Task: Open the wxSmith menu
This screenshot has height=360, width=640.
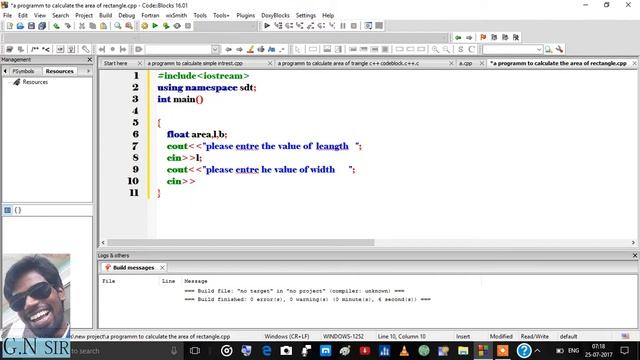Action: pyautogui.click(x=176, y=16)
